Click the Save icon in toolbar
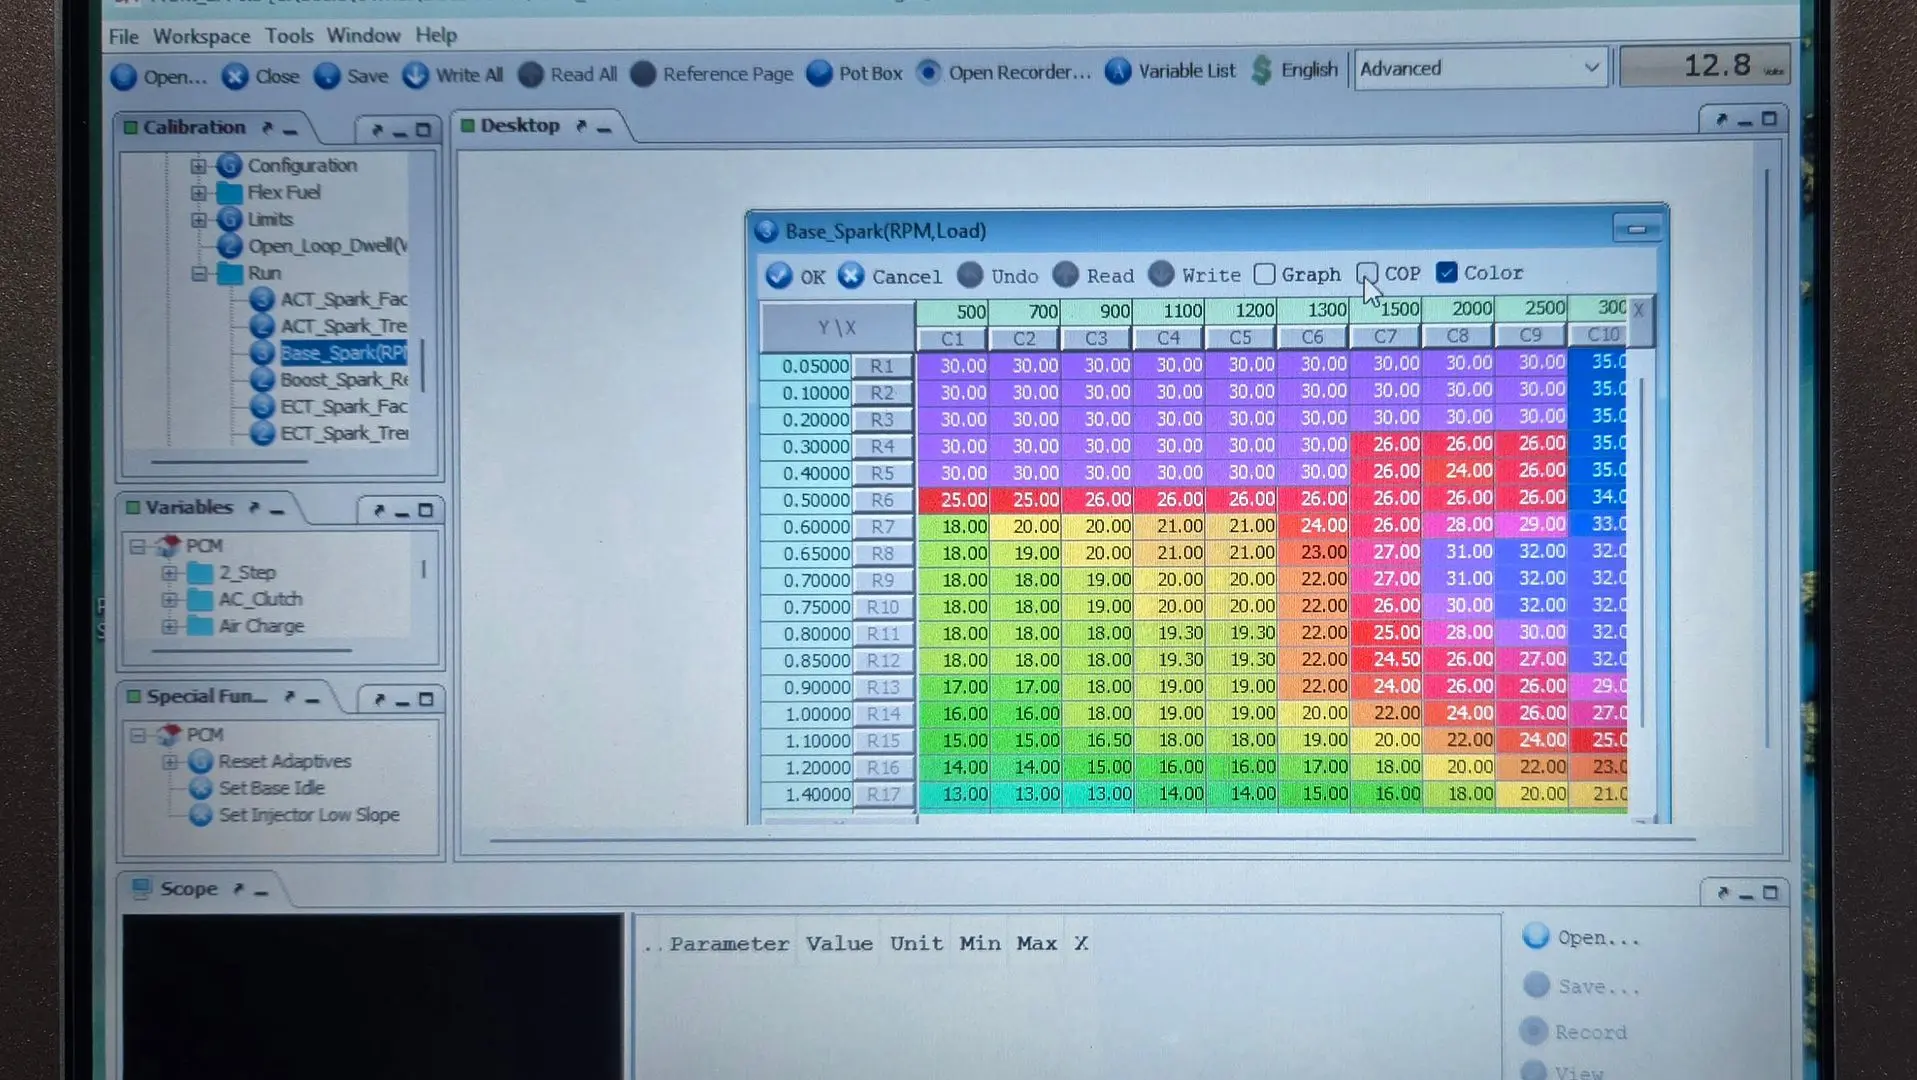 (x=327, y=76)
